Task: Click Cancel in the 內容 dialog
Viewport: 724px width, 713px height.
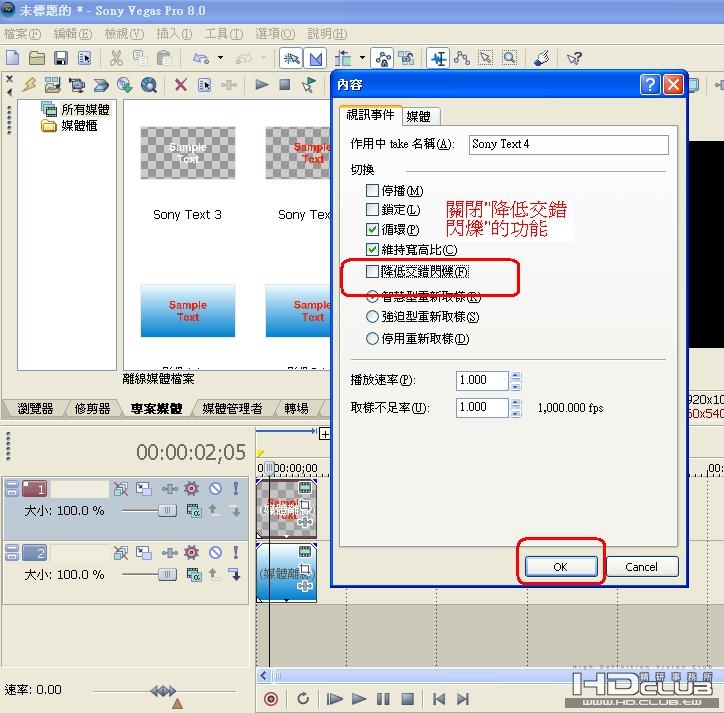Action: click(642, 567)
